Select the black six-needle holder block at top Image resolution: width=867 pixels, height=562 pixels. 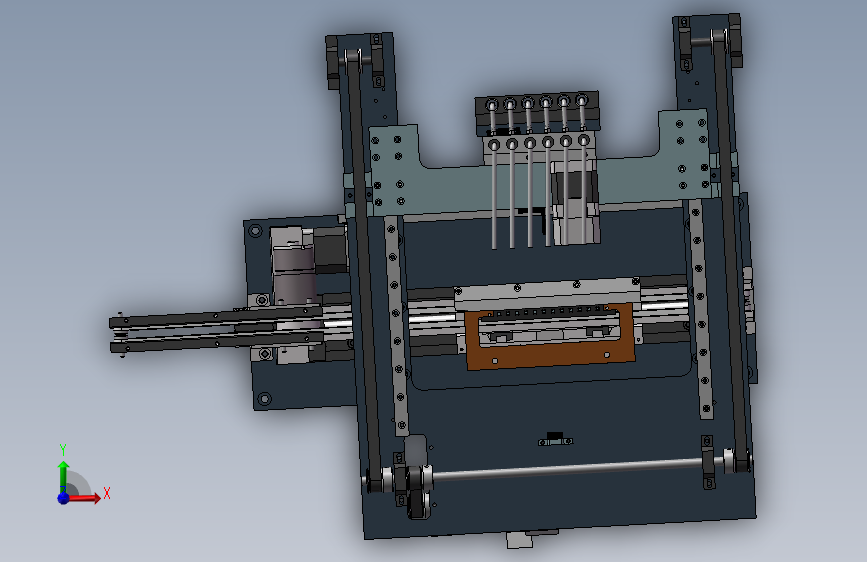(537, 114)
